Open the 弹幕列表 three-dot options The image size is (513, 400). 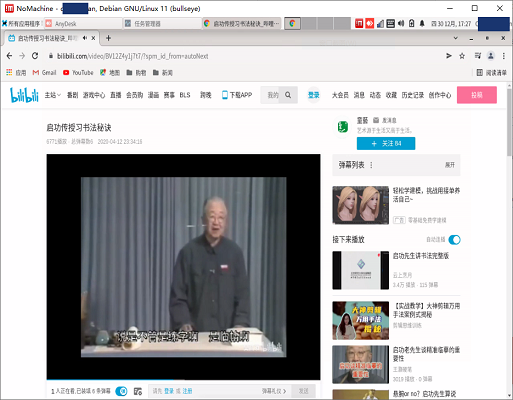pyautogui.click(x=371, y=165)
